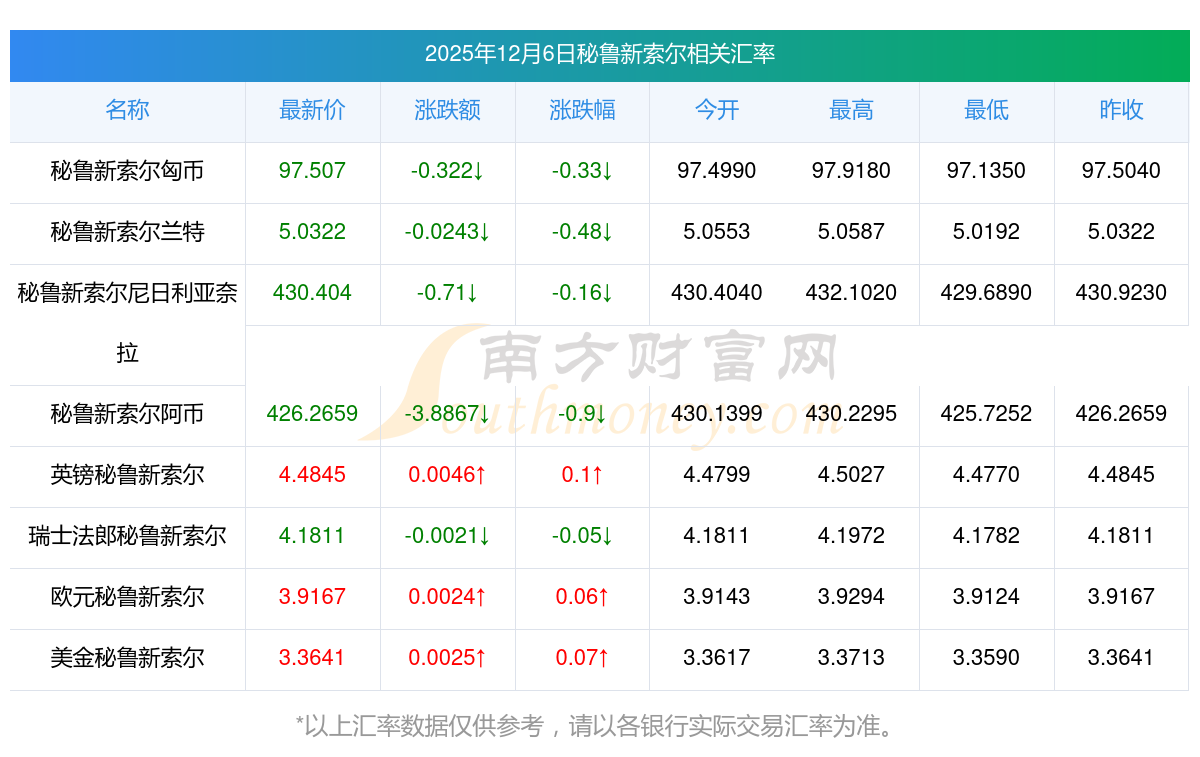The width and height of the screenshot is (1200, 757).
Task: Click change amount 0.0046↑
Action: (448, 475)
